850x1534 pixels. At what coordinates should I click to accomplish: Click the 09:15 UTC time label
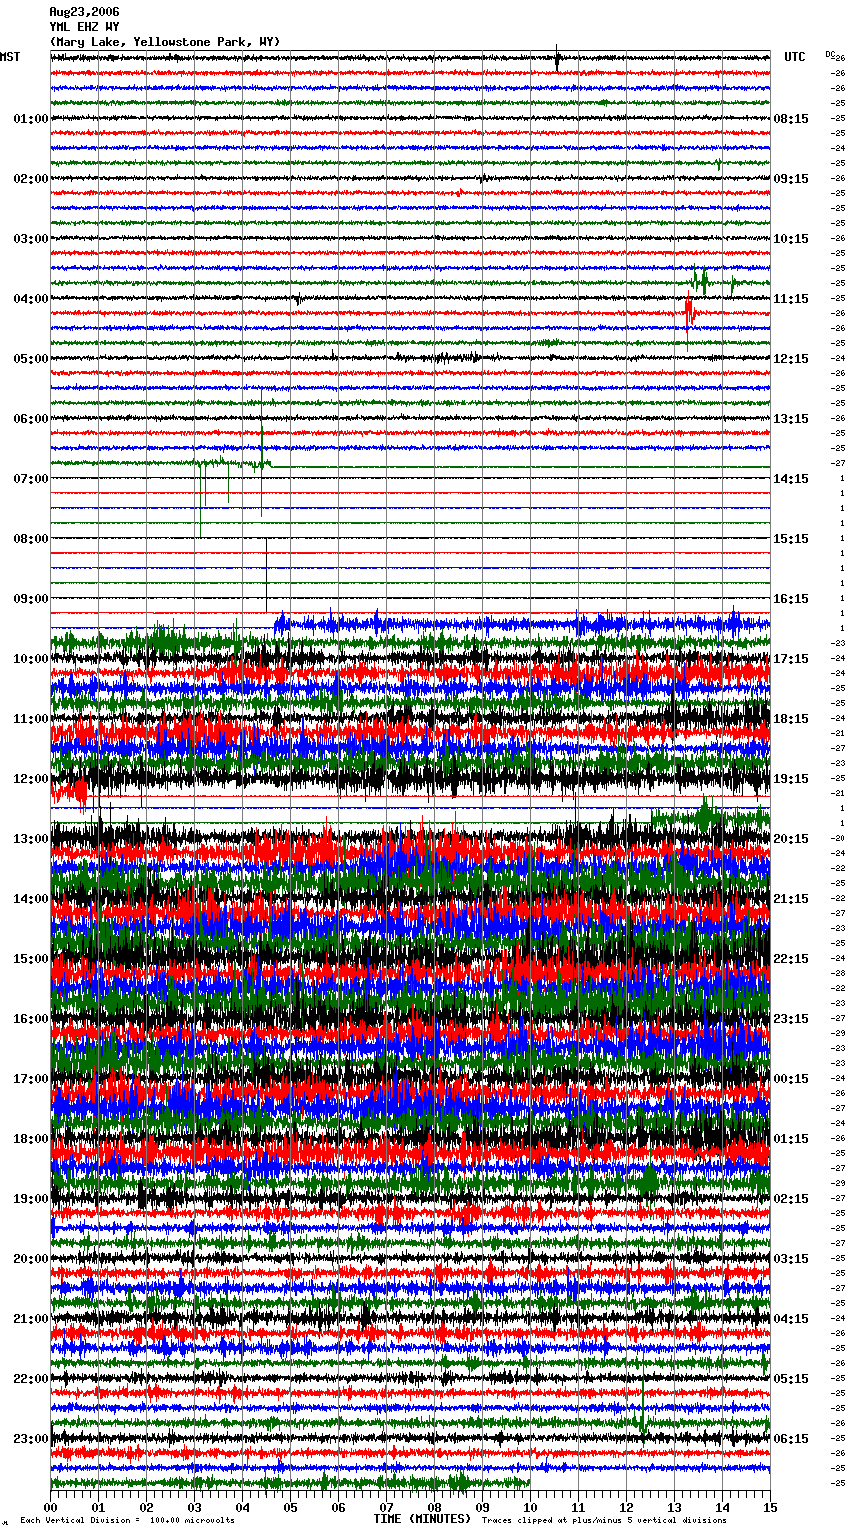click(x=791, y=179)
